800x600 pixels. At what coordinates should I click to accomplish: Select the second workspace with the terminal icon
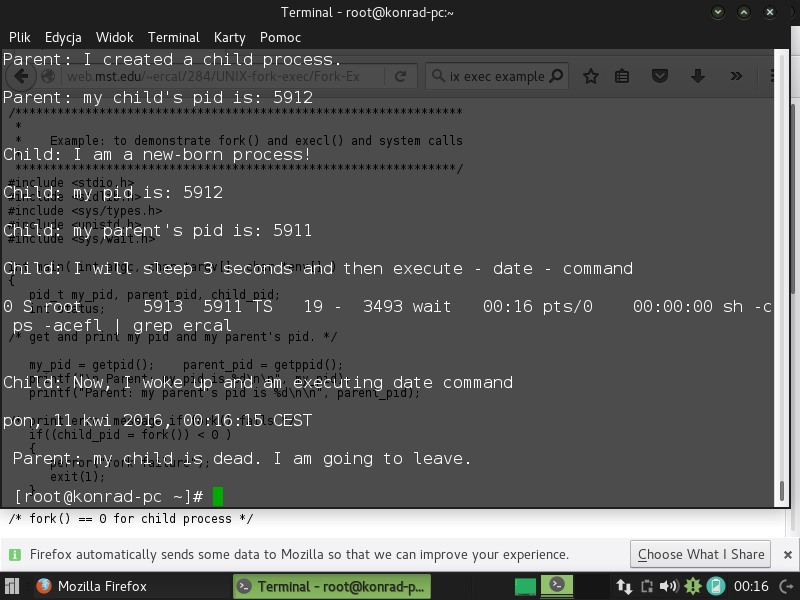(x=557, y=586)
